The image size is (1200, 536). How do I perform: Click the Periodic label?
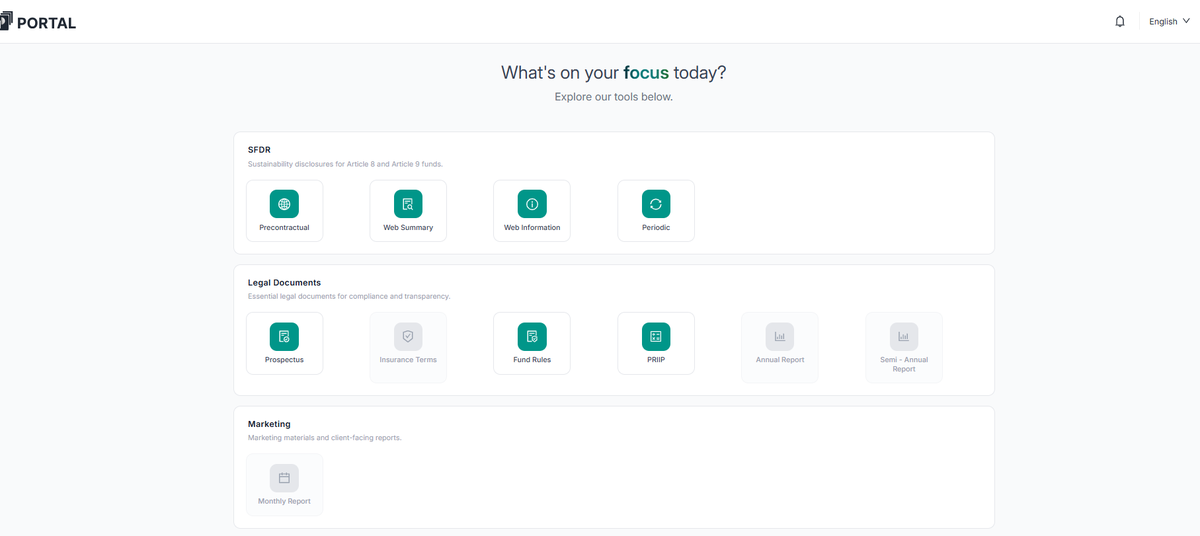[x=656, y=227]
